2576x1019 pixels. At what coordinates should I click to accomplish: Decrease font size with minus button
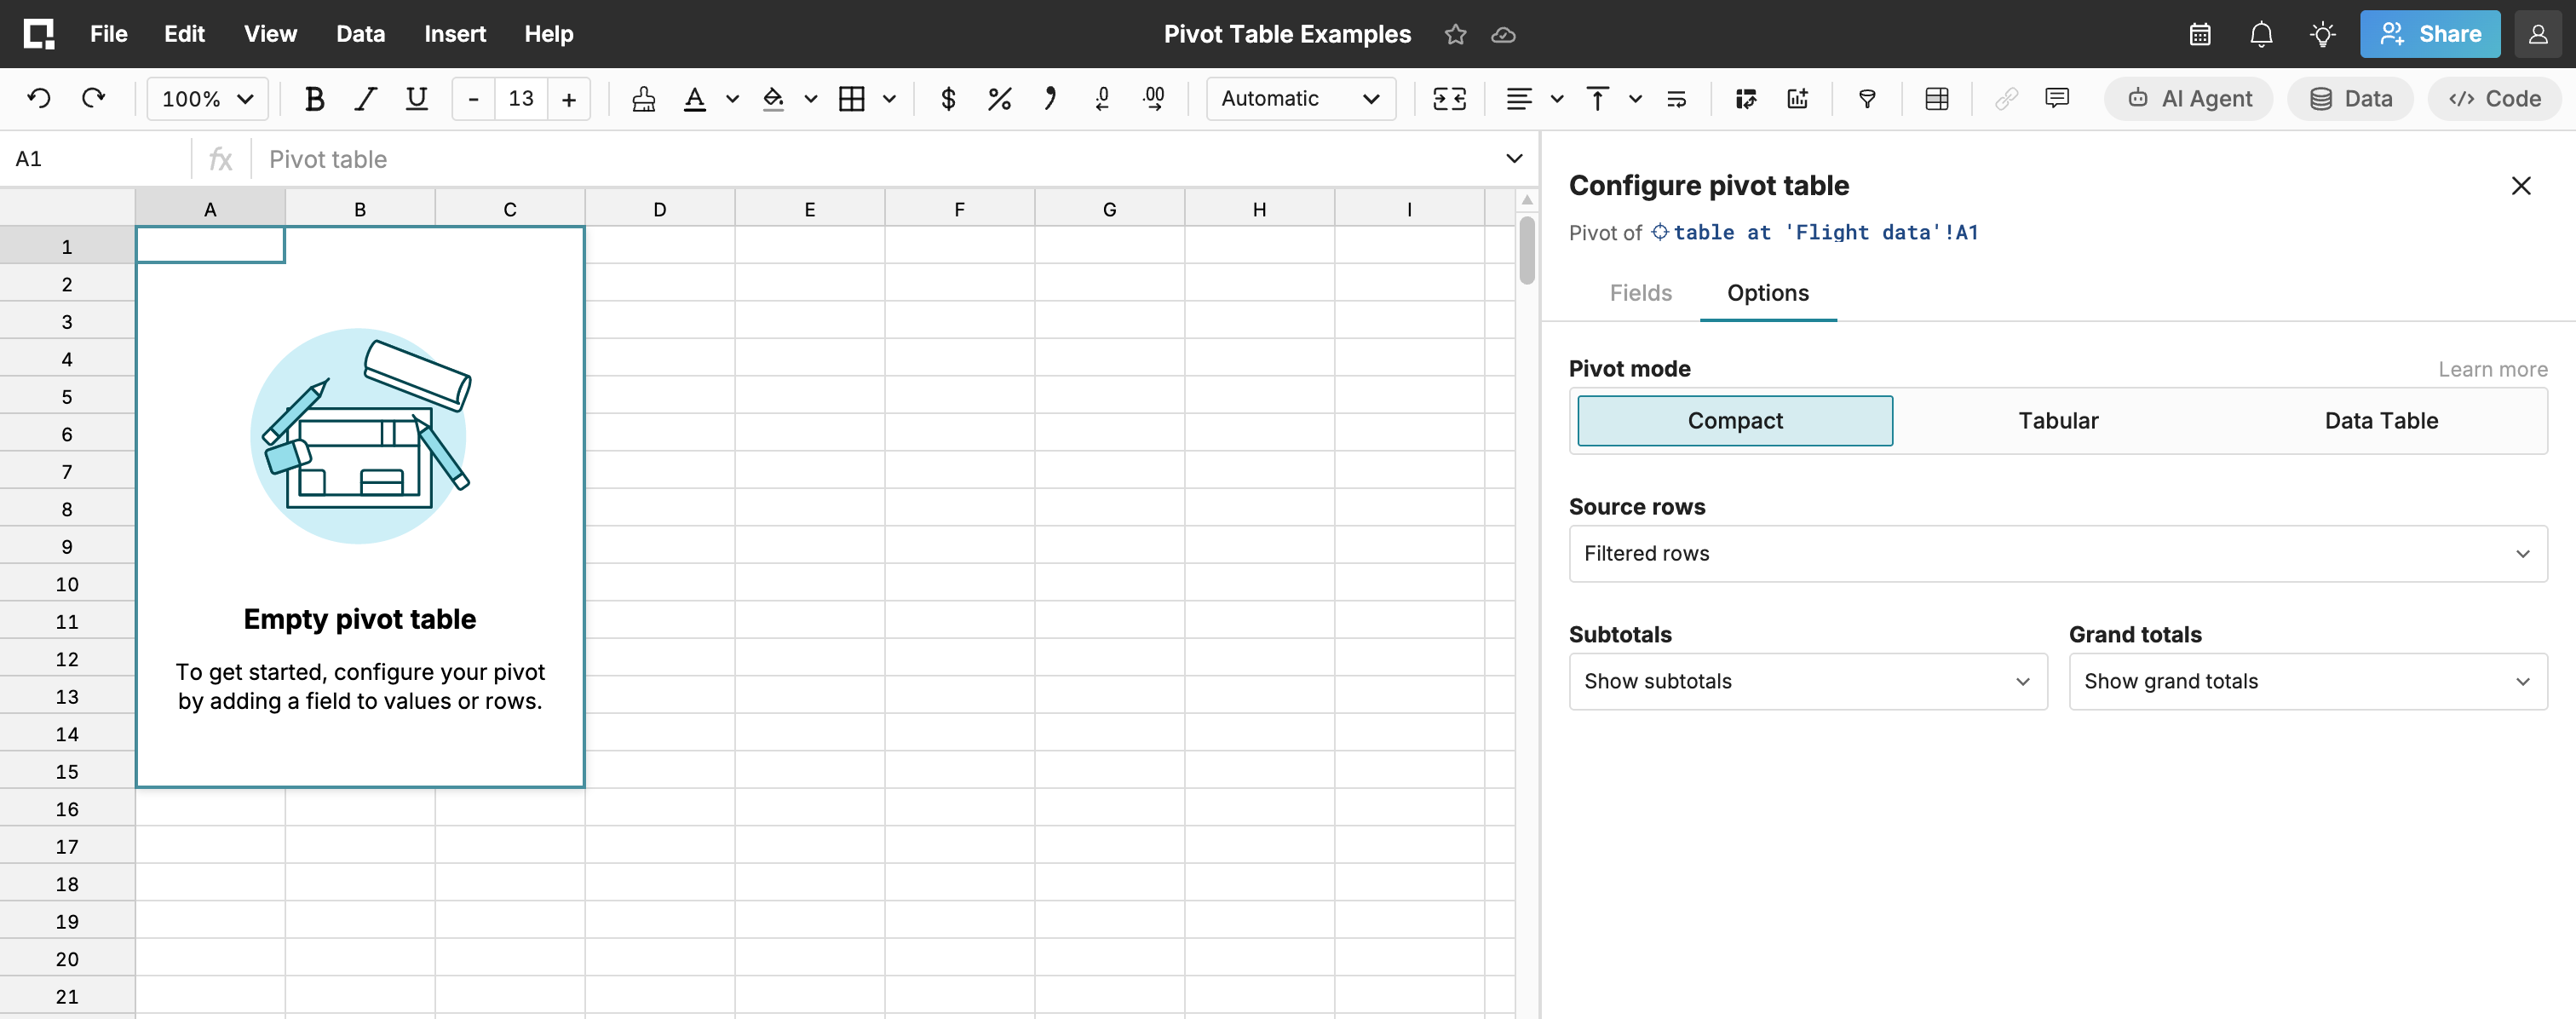point(474,98)
